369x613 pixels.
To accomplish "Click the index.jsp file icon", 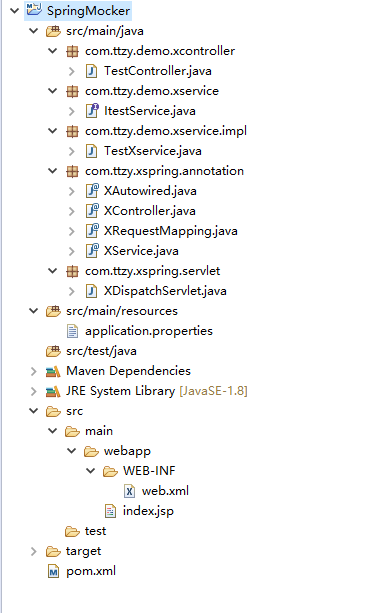I will click(110, 511).
